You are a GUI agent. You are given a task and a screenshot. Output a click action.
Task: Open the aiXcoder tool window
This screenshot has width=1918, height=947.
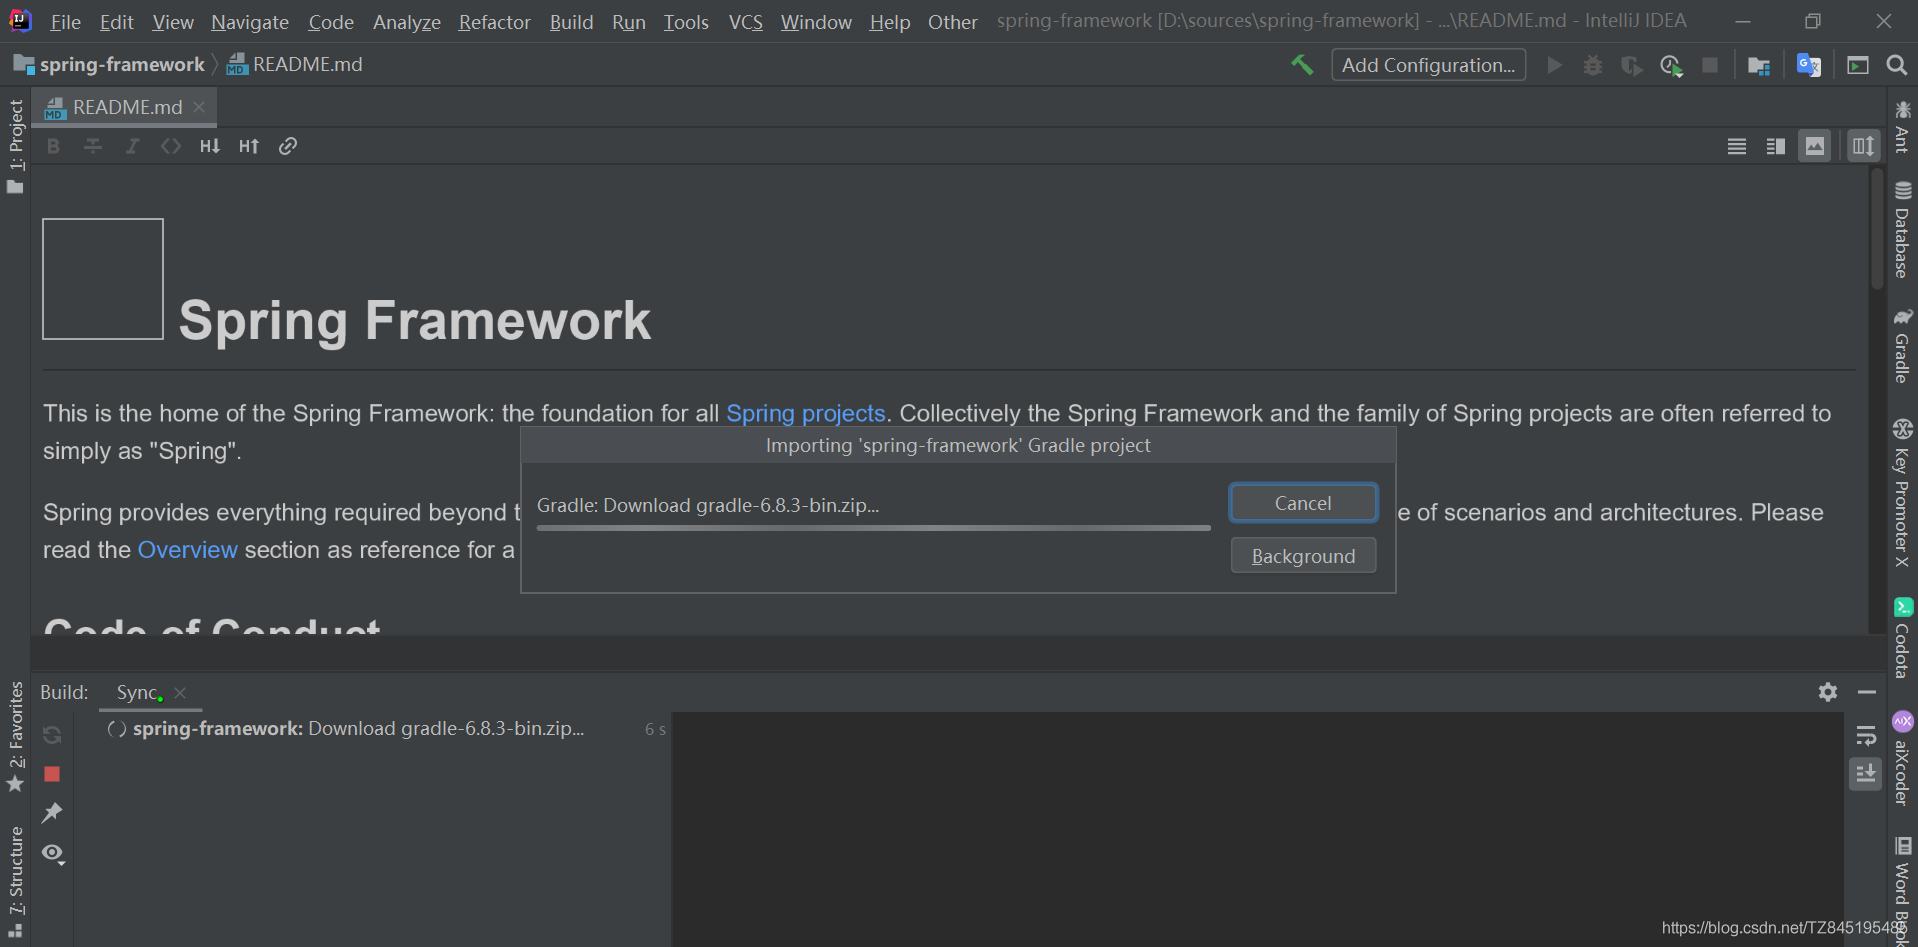coord(1902,759)
